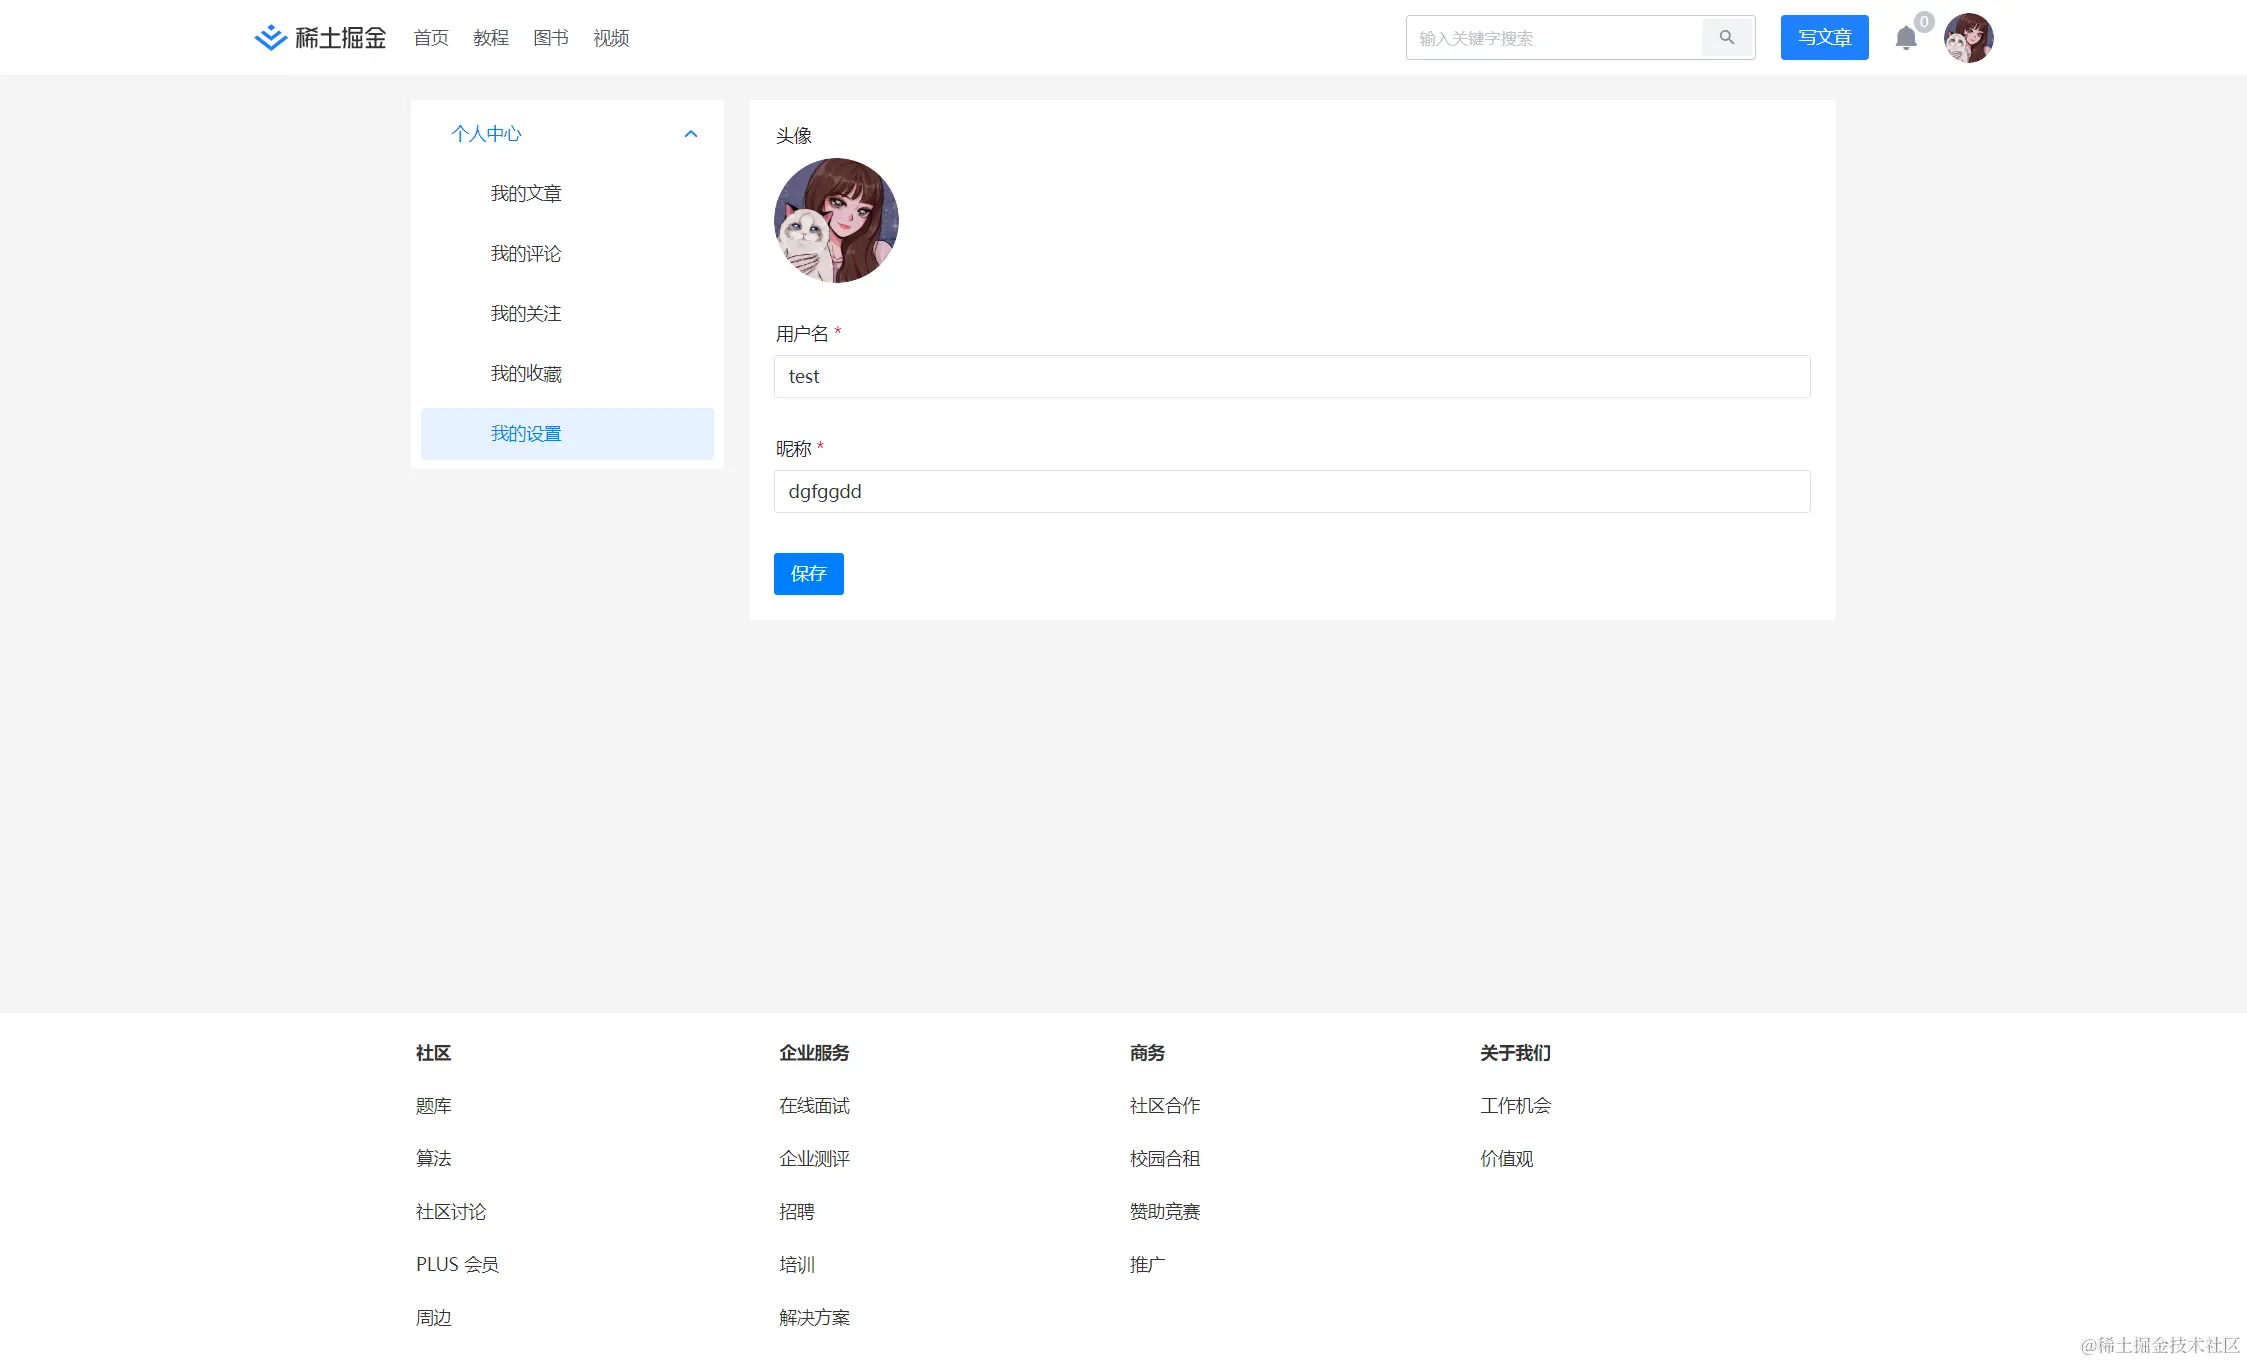2247x1362 pixels.
Task: Click the 用户名 input containing test
Action: [x=1291, y=376]
